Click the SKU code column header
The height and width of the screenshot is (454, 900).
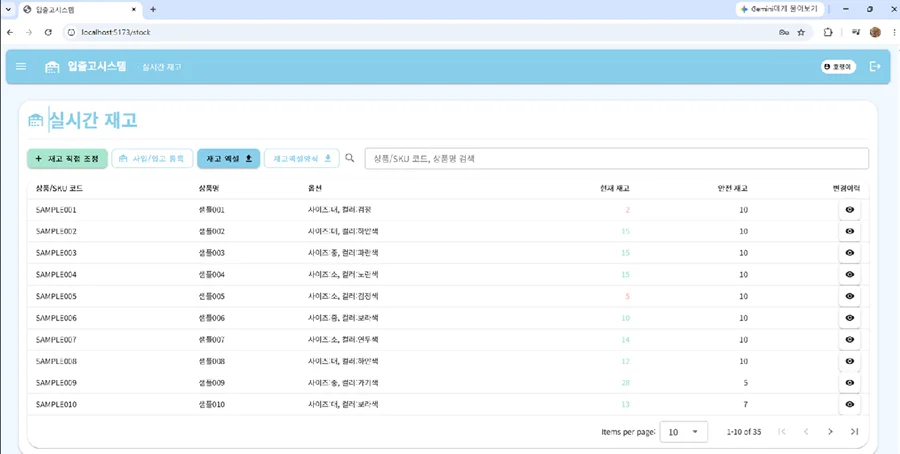[x=60, y=189]
